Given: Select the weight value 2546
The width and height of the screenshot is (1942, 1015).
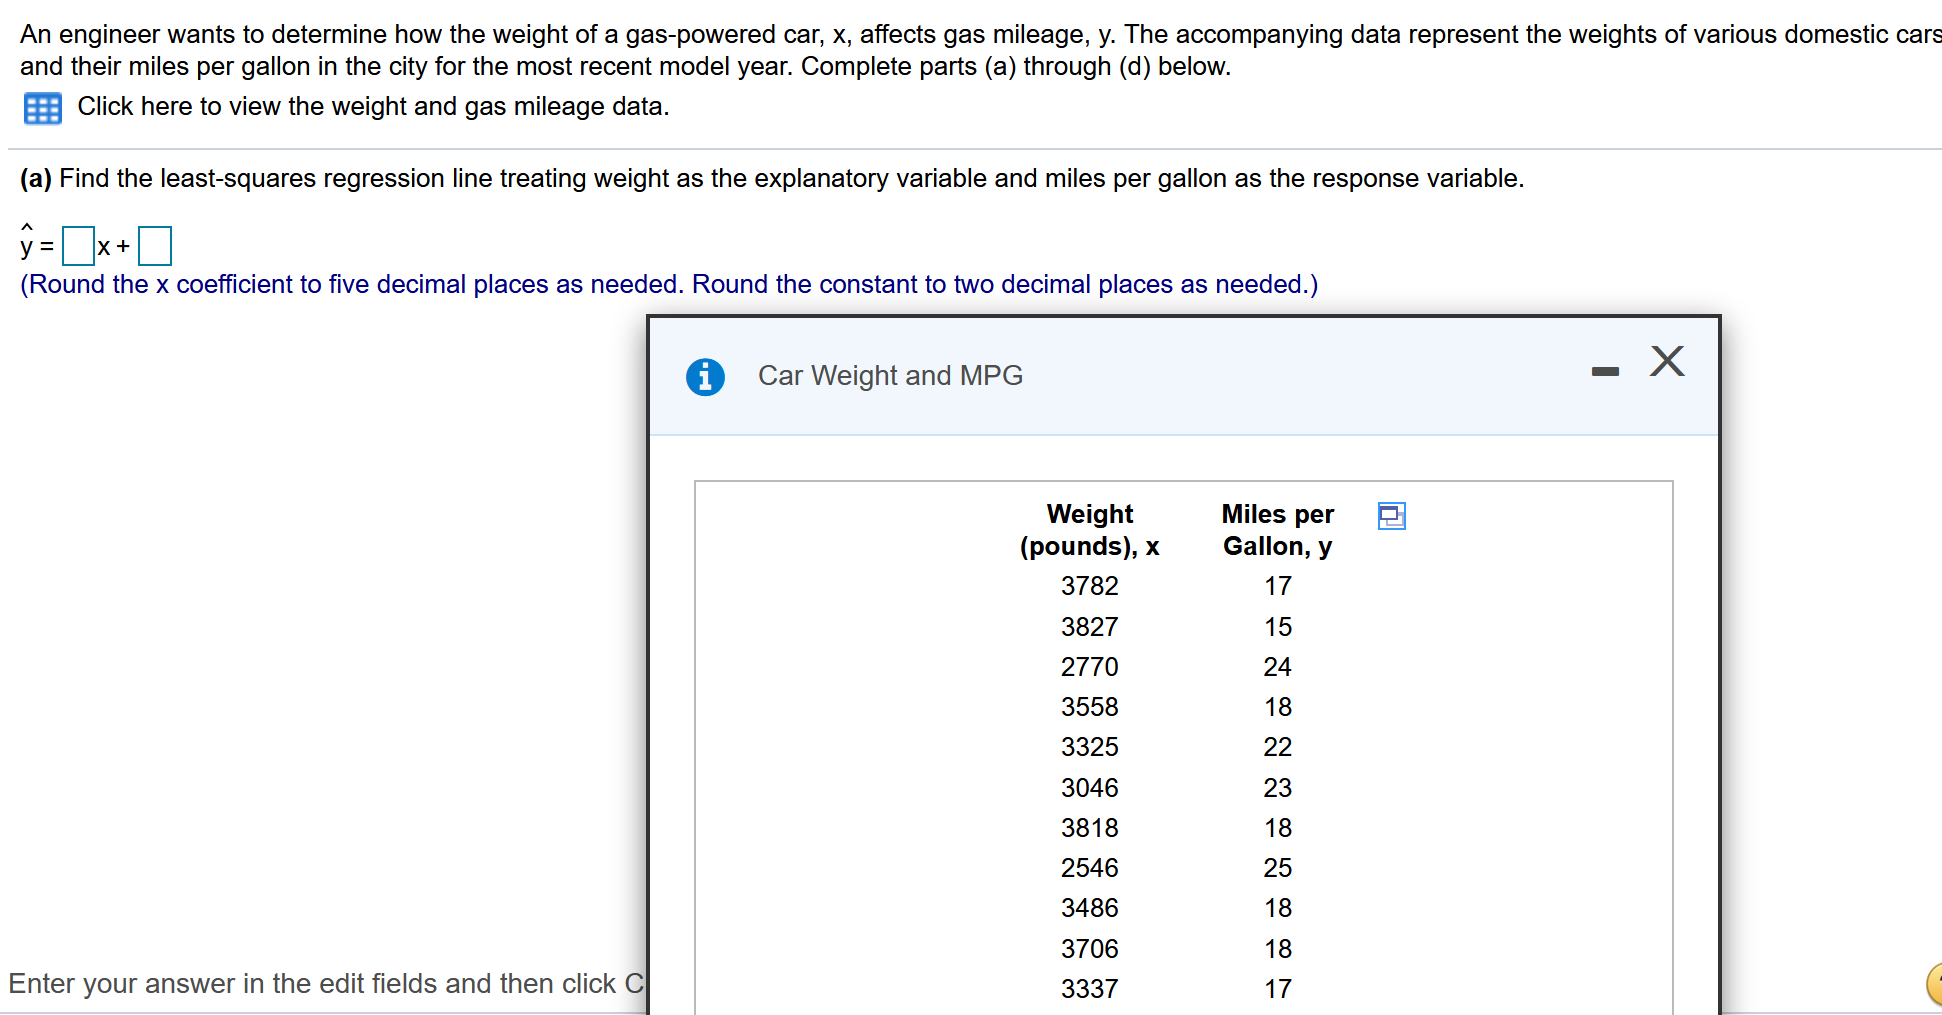Looking at the screenshot, I should (x=1090, y=867).
